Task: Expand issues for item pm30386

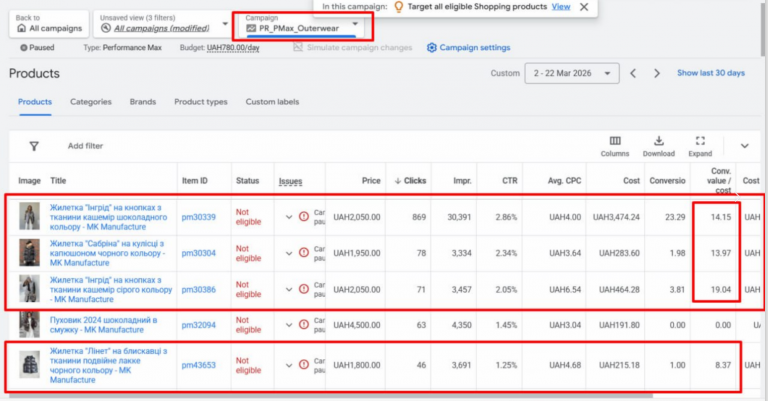Action: coord(288,289)
